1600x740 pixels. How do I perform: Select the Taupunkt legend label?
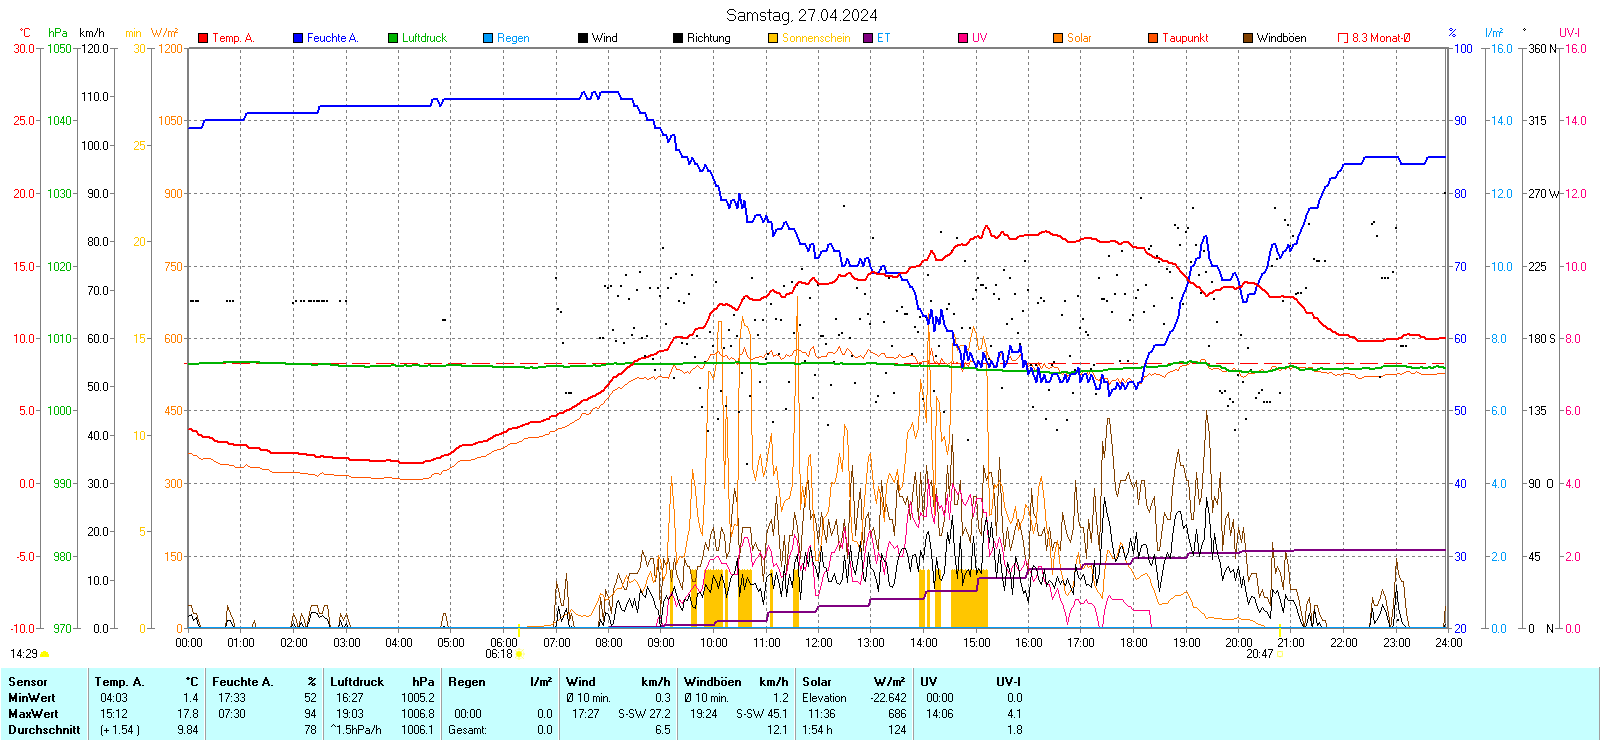click(x=1185, y=38)
